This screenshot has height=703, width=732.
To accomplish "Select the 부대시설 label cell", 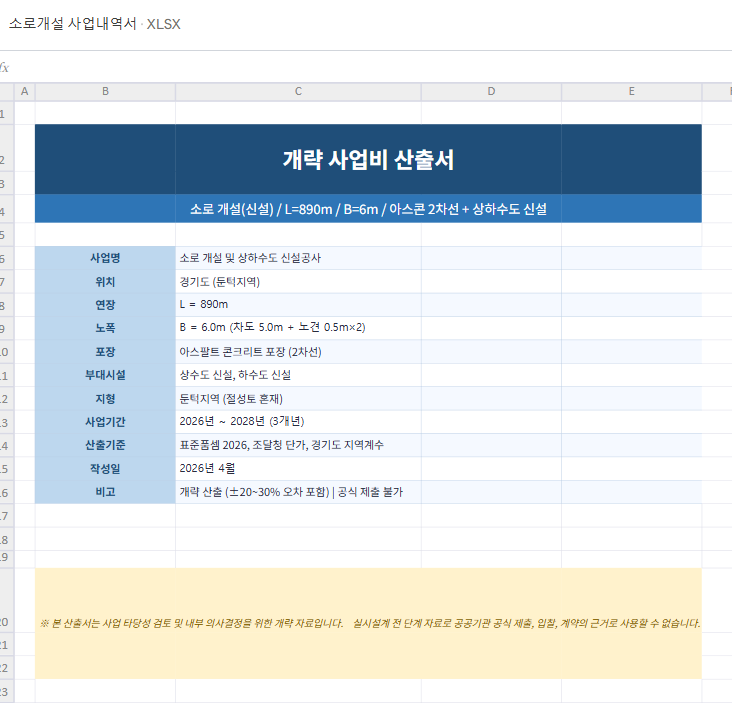I will tap(105, 375).
